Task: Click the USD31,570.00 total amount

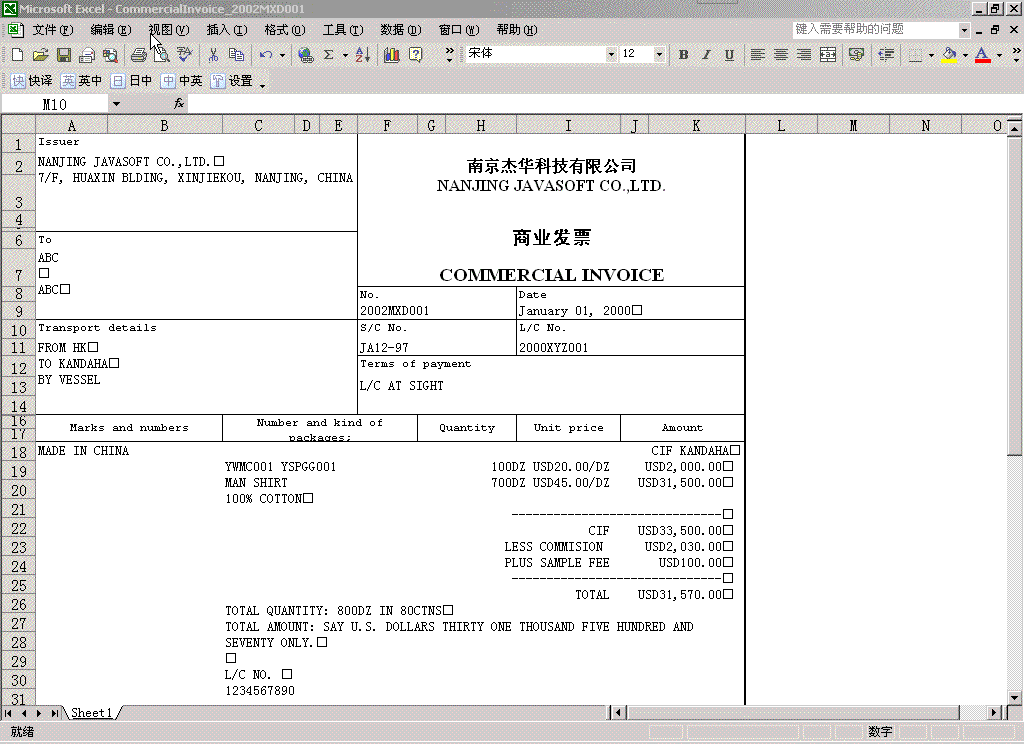Action: tap(680, 594)
